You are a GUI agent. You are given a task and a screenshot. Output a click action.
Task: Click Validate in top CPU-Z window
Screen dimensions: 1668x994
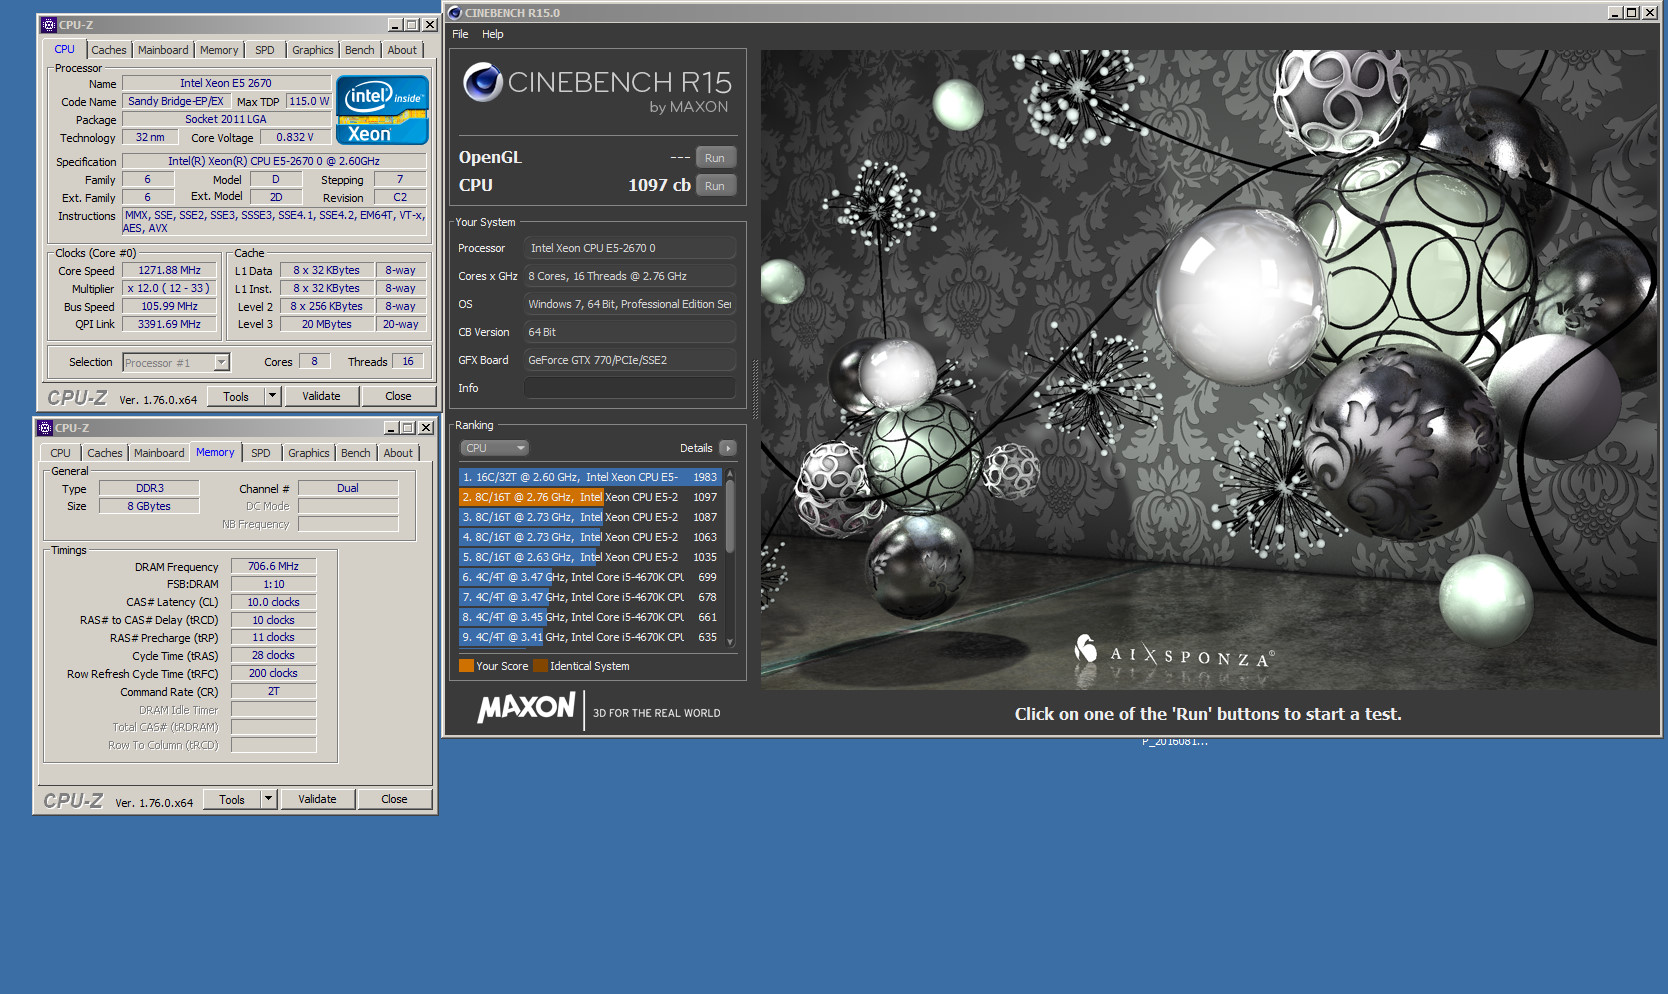click(x=322, y=396)
